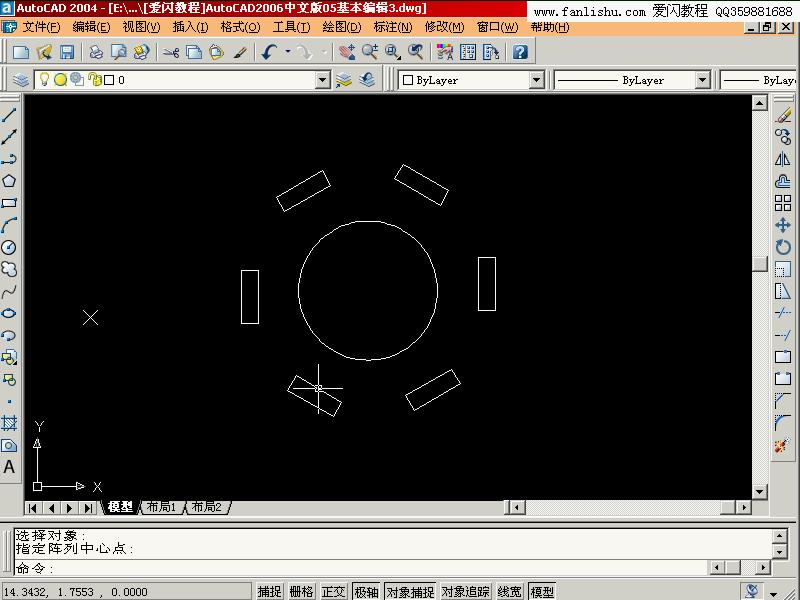Choose the Polygon tool
Image resolution: width=800 pixels, height=600 pixels.
click(9, 181)
